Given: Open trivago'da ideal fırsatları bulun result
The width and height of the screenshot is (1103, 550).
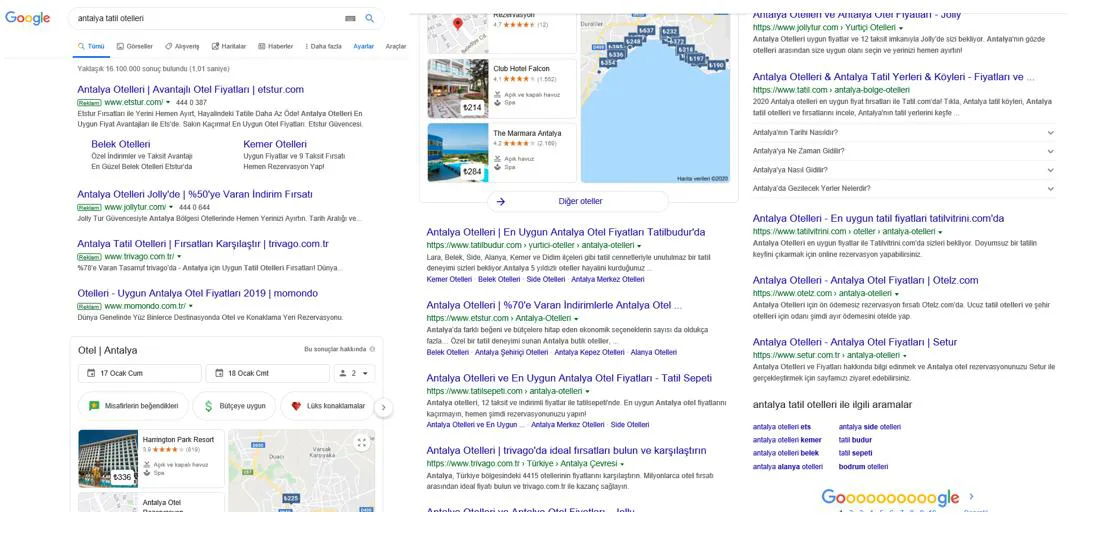Looking at the screenshot, I should tap(566, 450).
